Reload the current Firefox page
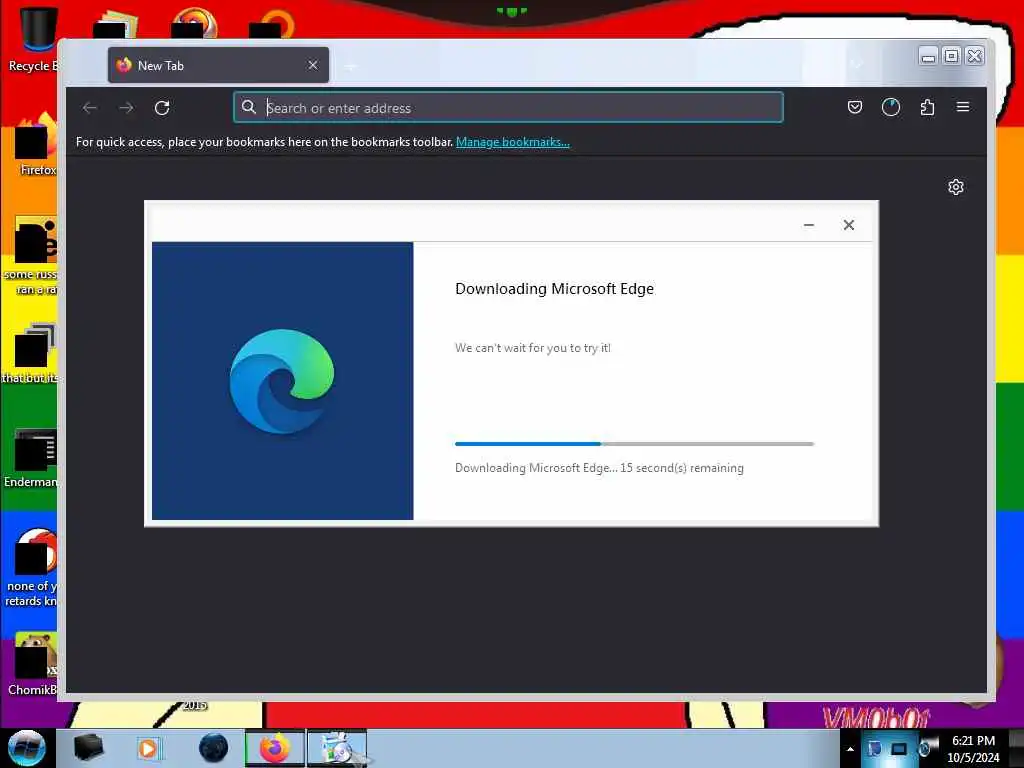Screen dimensions: 1024x768 (162, 108)
